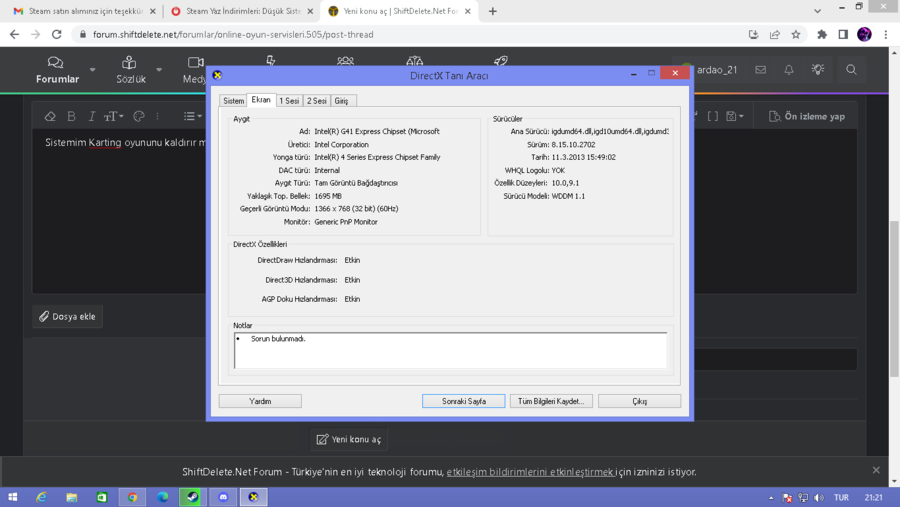Open the etkileşim bildirimlerini etkinleştirmek link
Viewport: 900px width, 507px height.
click(x=530, y=472)
